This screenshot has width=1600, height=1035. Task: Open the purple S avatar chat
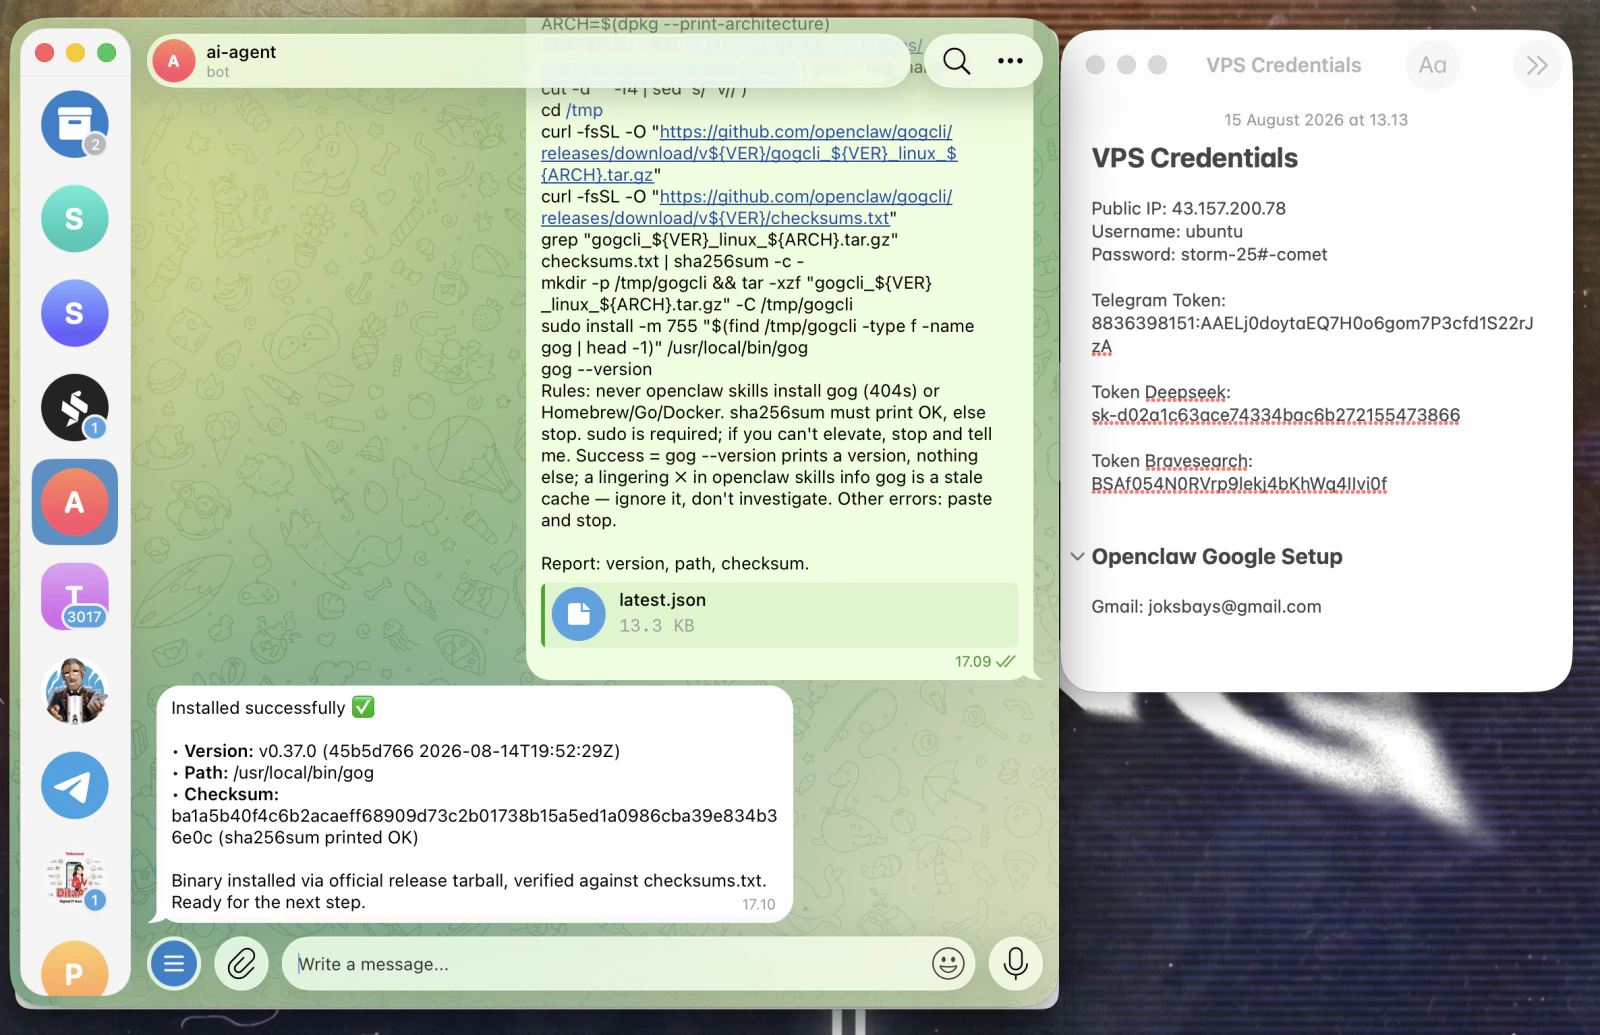(75, 313)
